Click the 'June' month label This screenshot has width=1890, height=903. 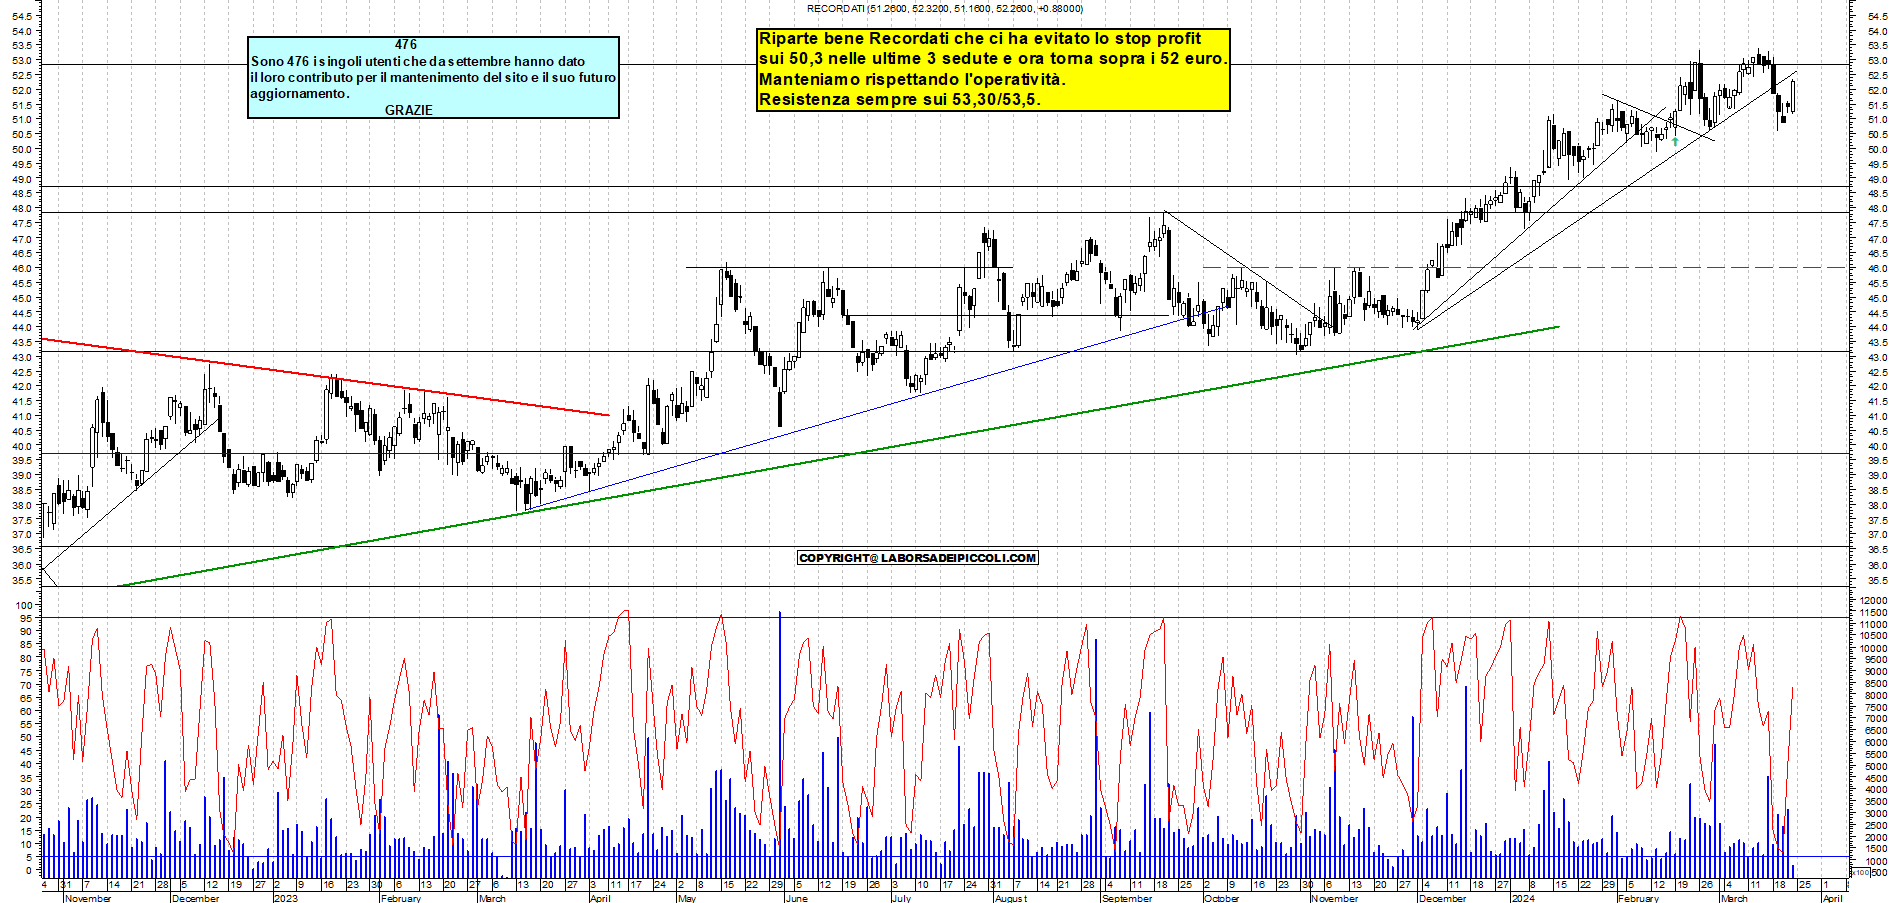797,898
